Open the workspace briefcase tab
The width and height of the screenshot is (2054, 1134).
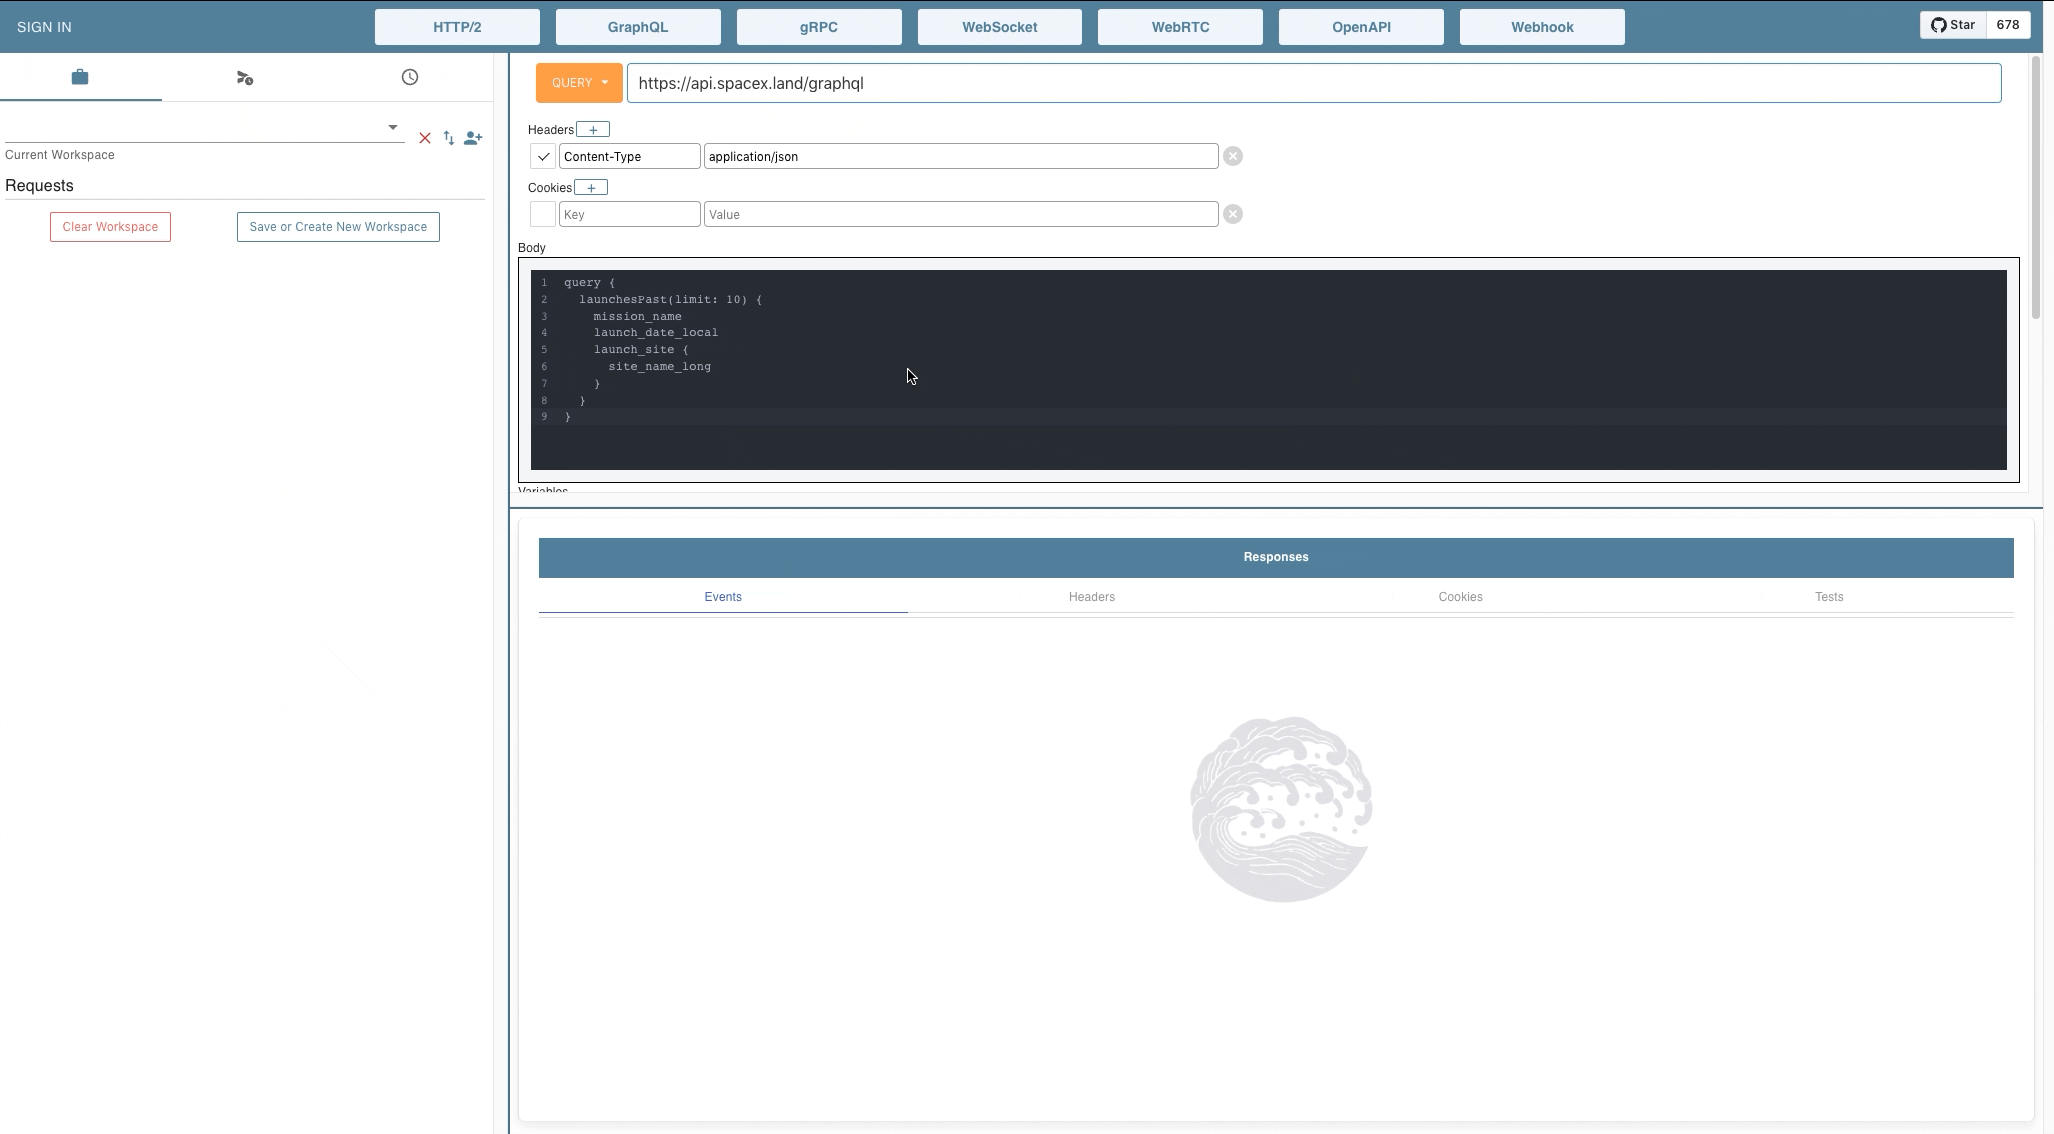coord(80,77)
